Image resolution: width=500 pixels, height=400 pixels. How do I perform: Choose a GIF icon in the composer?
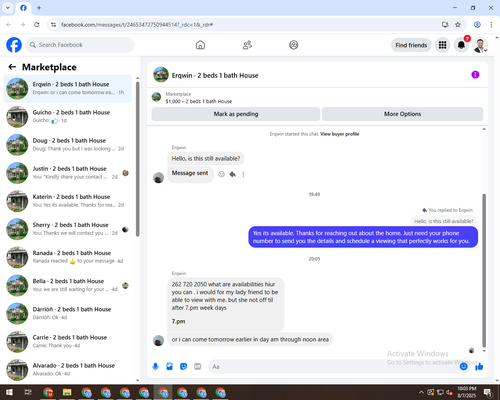pyautogui.click(x=197, y=367)
